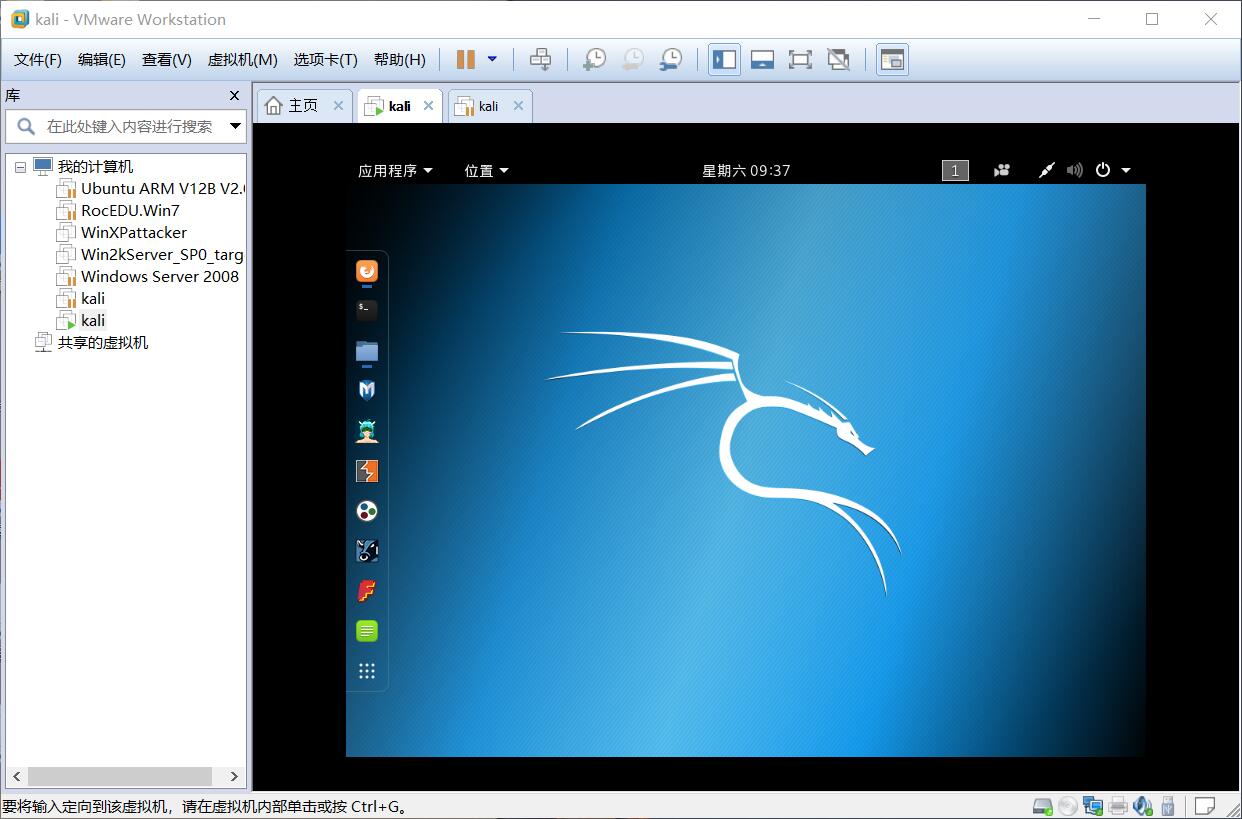1242x819 pixels.
Task: Enter full screen mode from toolbar
Action: click(800, 60)
